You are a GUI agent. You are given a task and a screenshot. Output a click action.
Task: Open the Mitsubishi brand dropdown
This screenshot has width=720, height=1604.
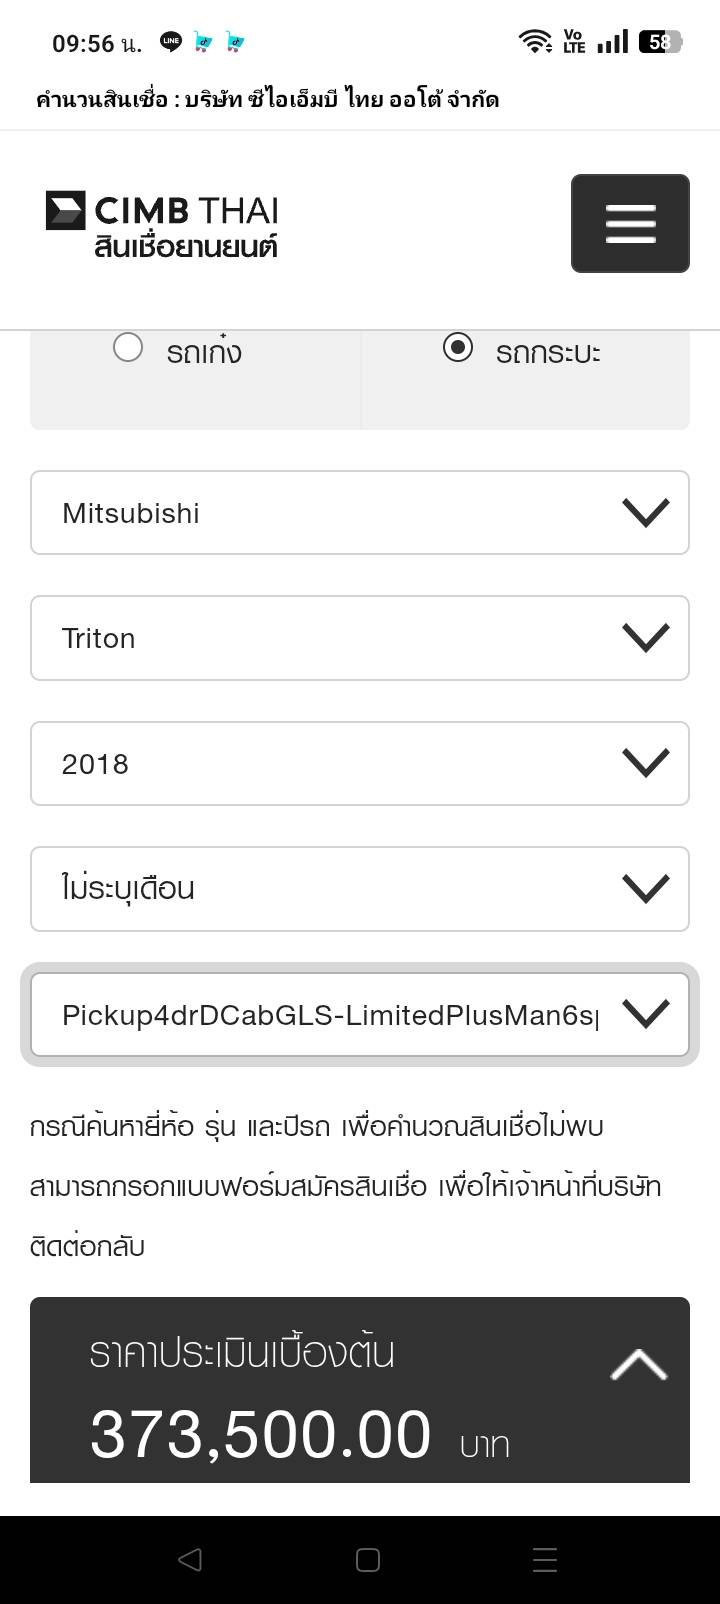point(360,513)
